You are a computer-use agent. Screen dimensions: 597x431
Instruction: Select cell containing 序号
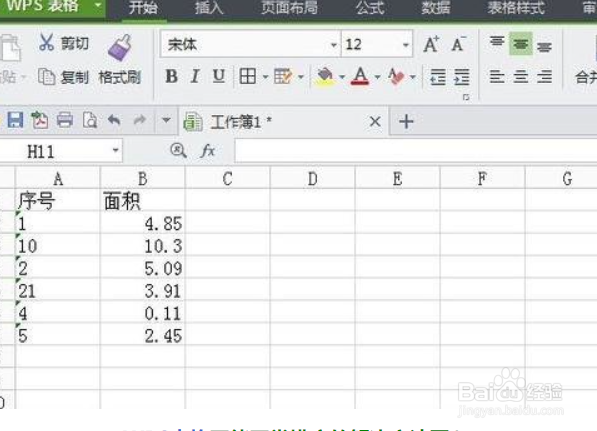point(57,200)
